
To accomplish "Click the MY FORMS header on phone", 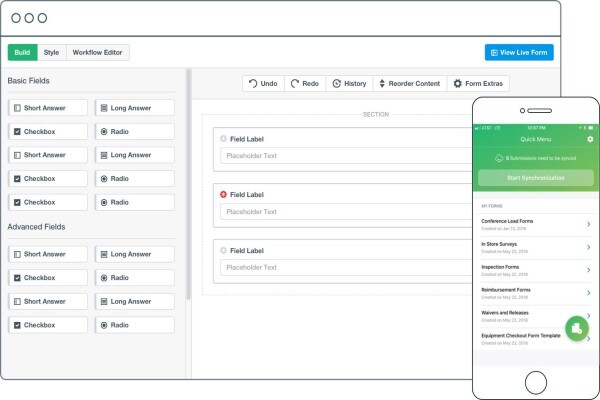I will point(492,206).
